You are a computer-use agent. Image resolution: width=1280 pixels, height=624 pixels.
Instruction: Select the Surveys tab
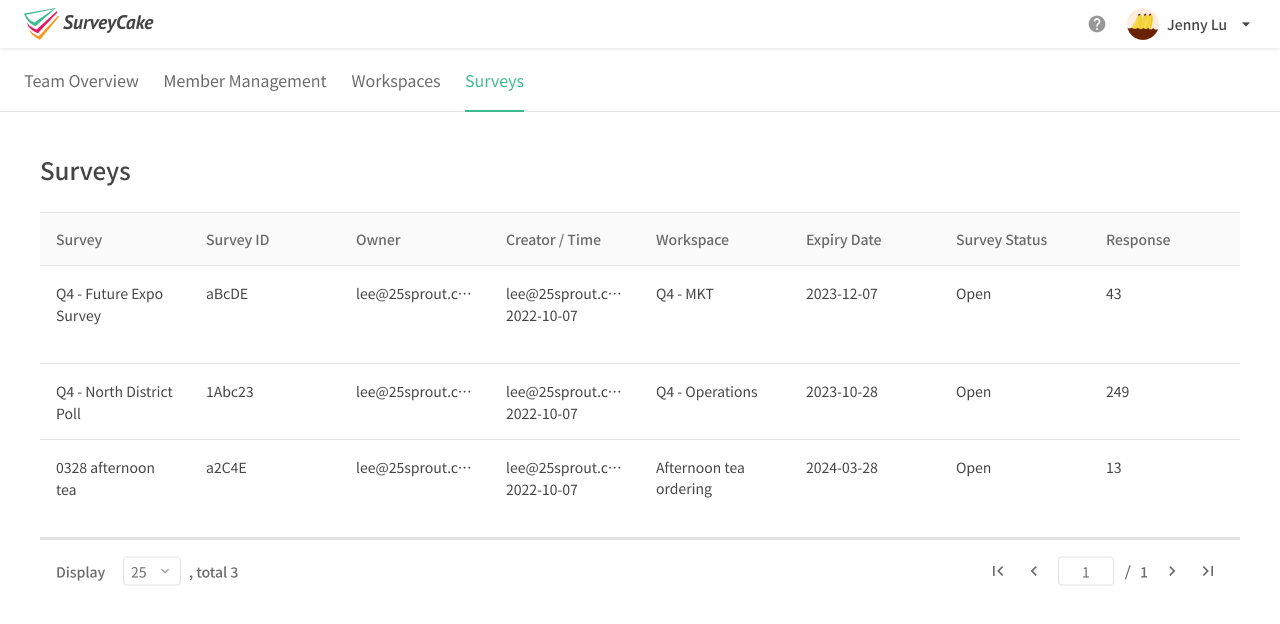click(494, 80)
